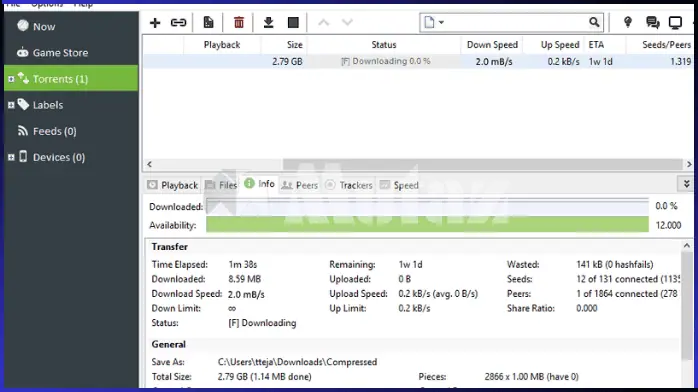Click Add Torrent from URL link icon

pyautogui.click(x=179, y=22)
